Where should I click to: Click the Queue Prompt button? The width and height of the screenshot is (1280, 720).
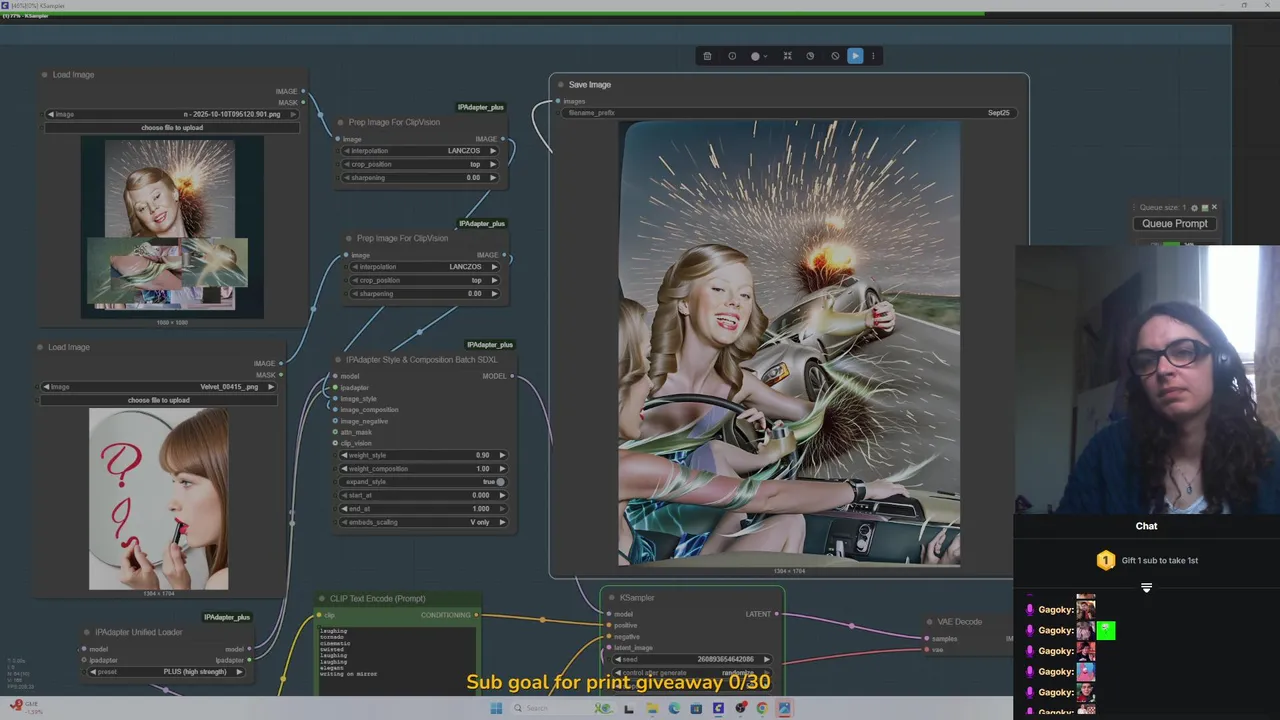[1175, 224]
